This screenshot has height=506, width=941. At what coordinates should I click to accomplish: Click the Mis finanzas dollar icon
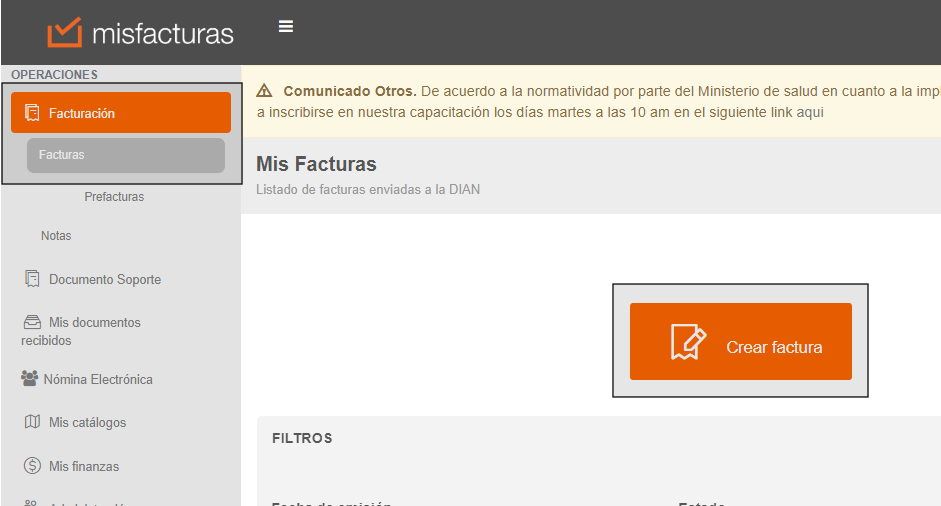pyautogui.click(x=32, y=466)
